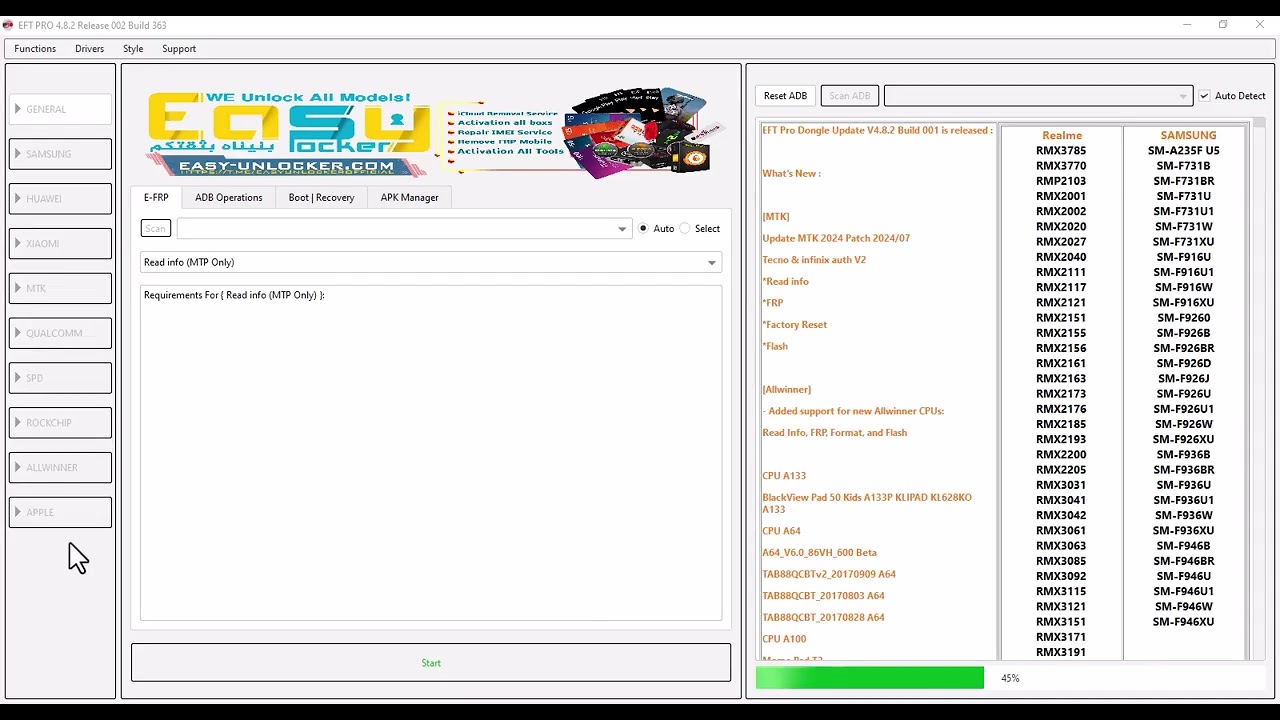Click the SM-F936B model entry
This screenshot has height=720, width=1280.
click(x=1184, y=455)
